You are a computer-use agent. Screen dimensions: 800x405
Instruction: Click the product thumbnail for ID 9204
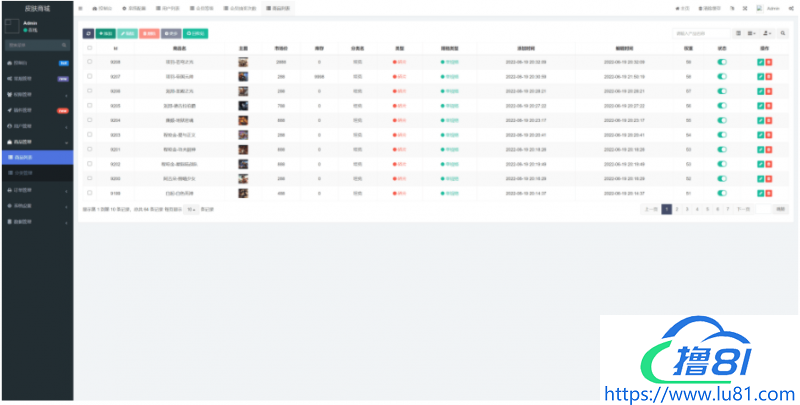243,120
